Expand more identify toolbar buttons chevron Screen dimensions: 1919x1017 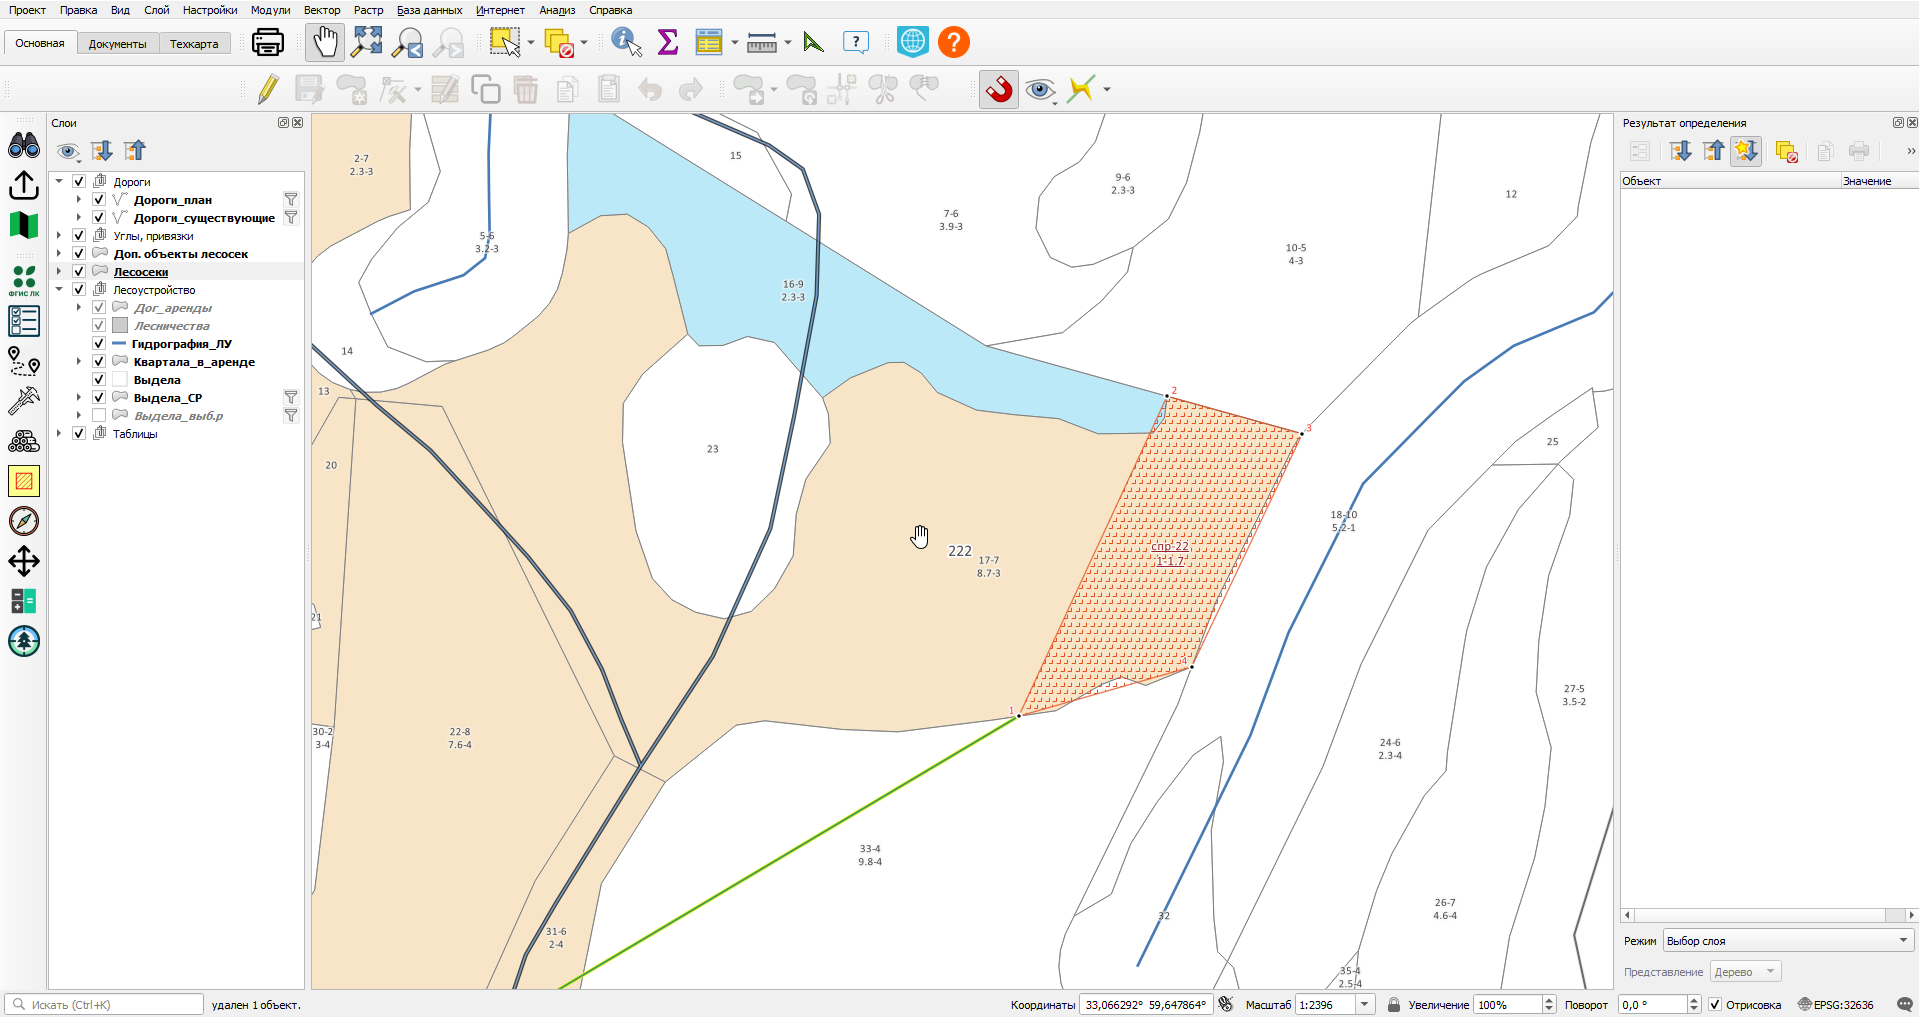coord(1910,151)
